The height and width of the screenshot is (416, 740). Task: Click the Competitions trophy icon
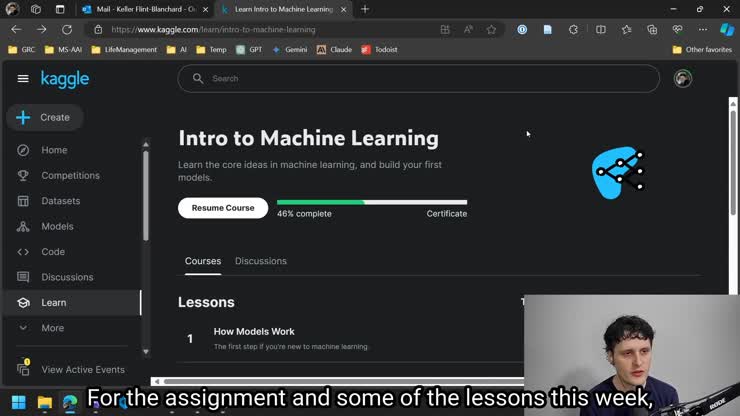(23, 176)
